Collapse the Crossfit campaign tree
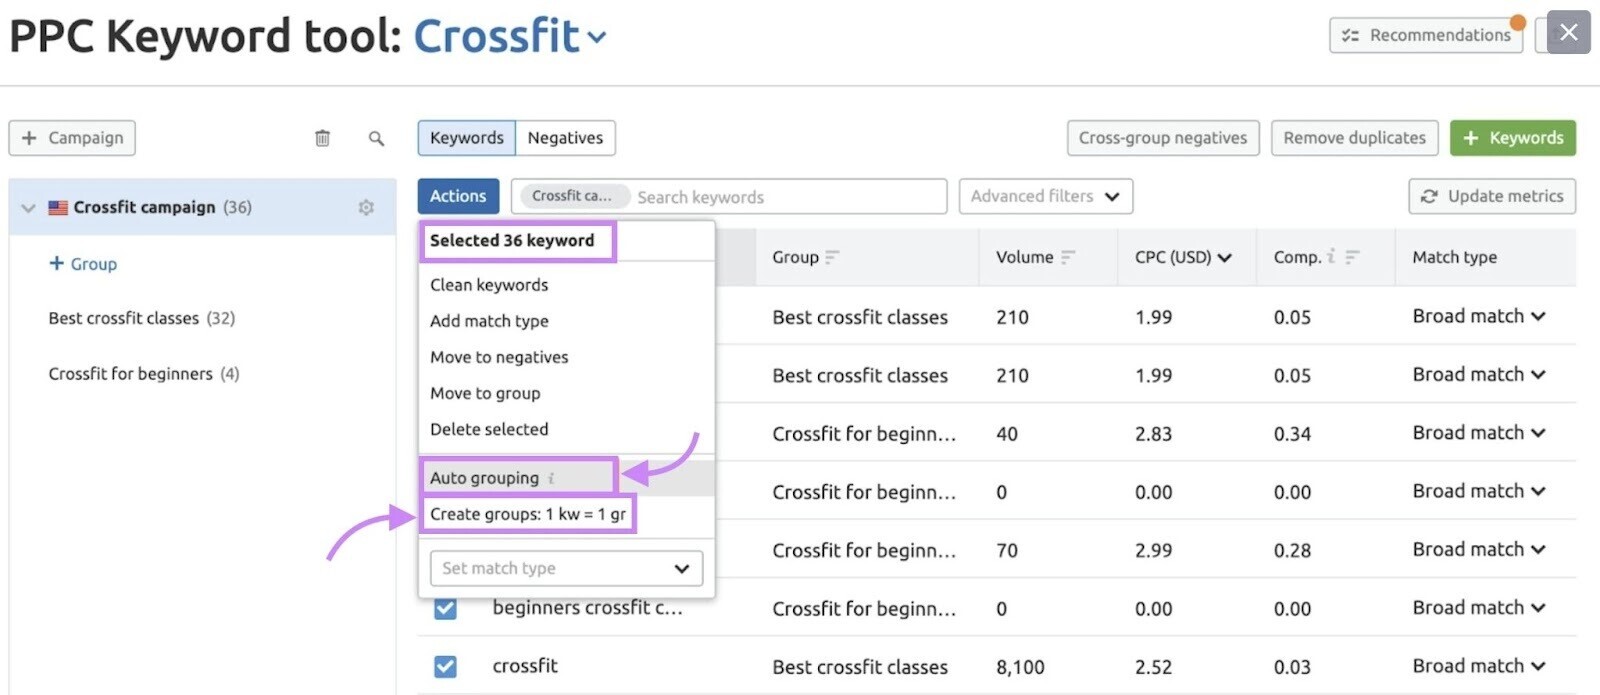 coord(28,208)
